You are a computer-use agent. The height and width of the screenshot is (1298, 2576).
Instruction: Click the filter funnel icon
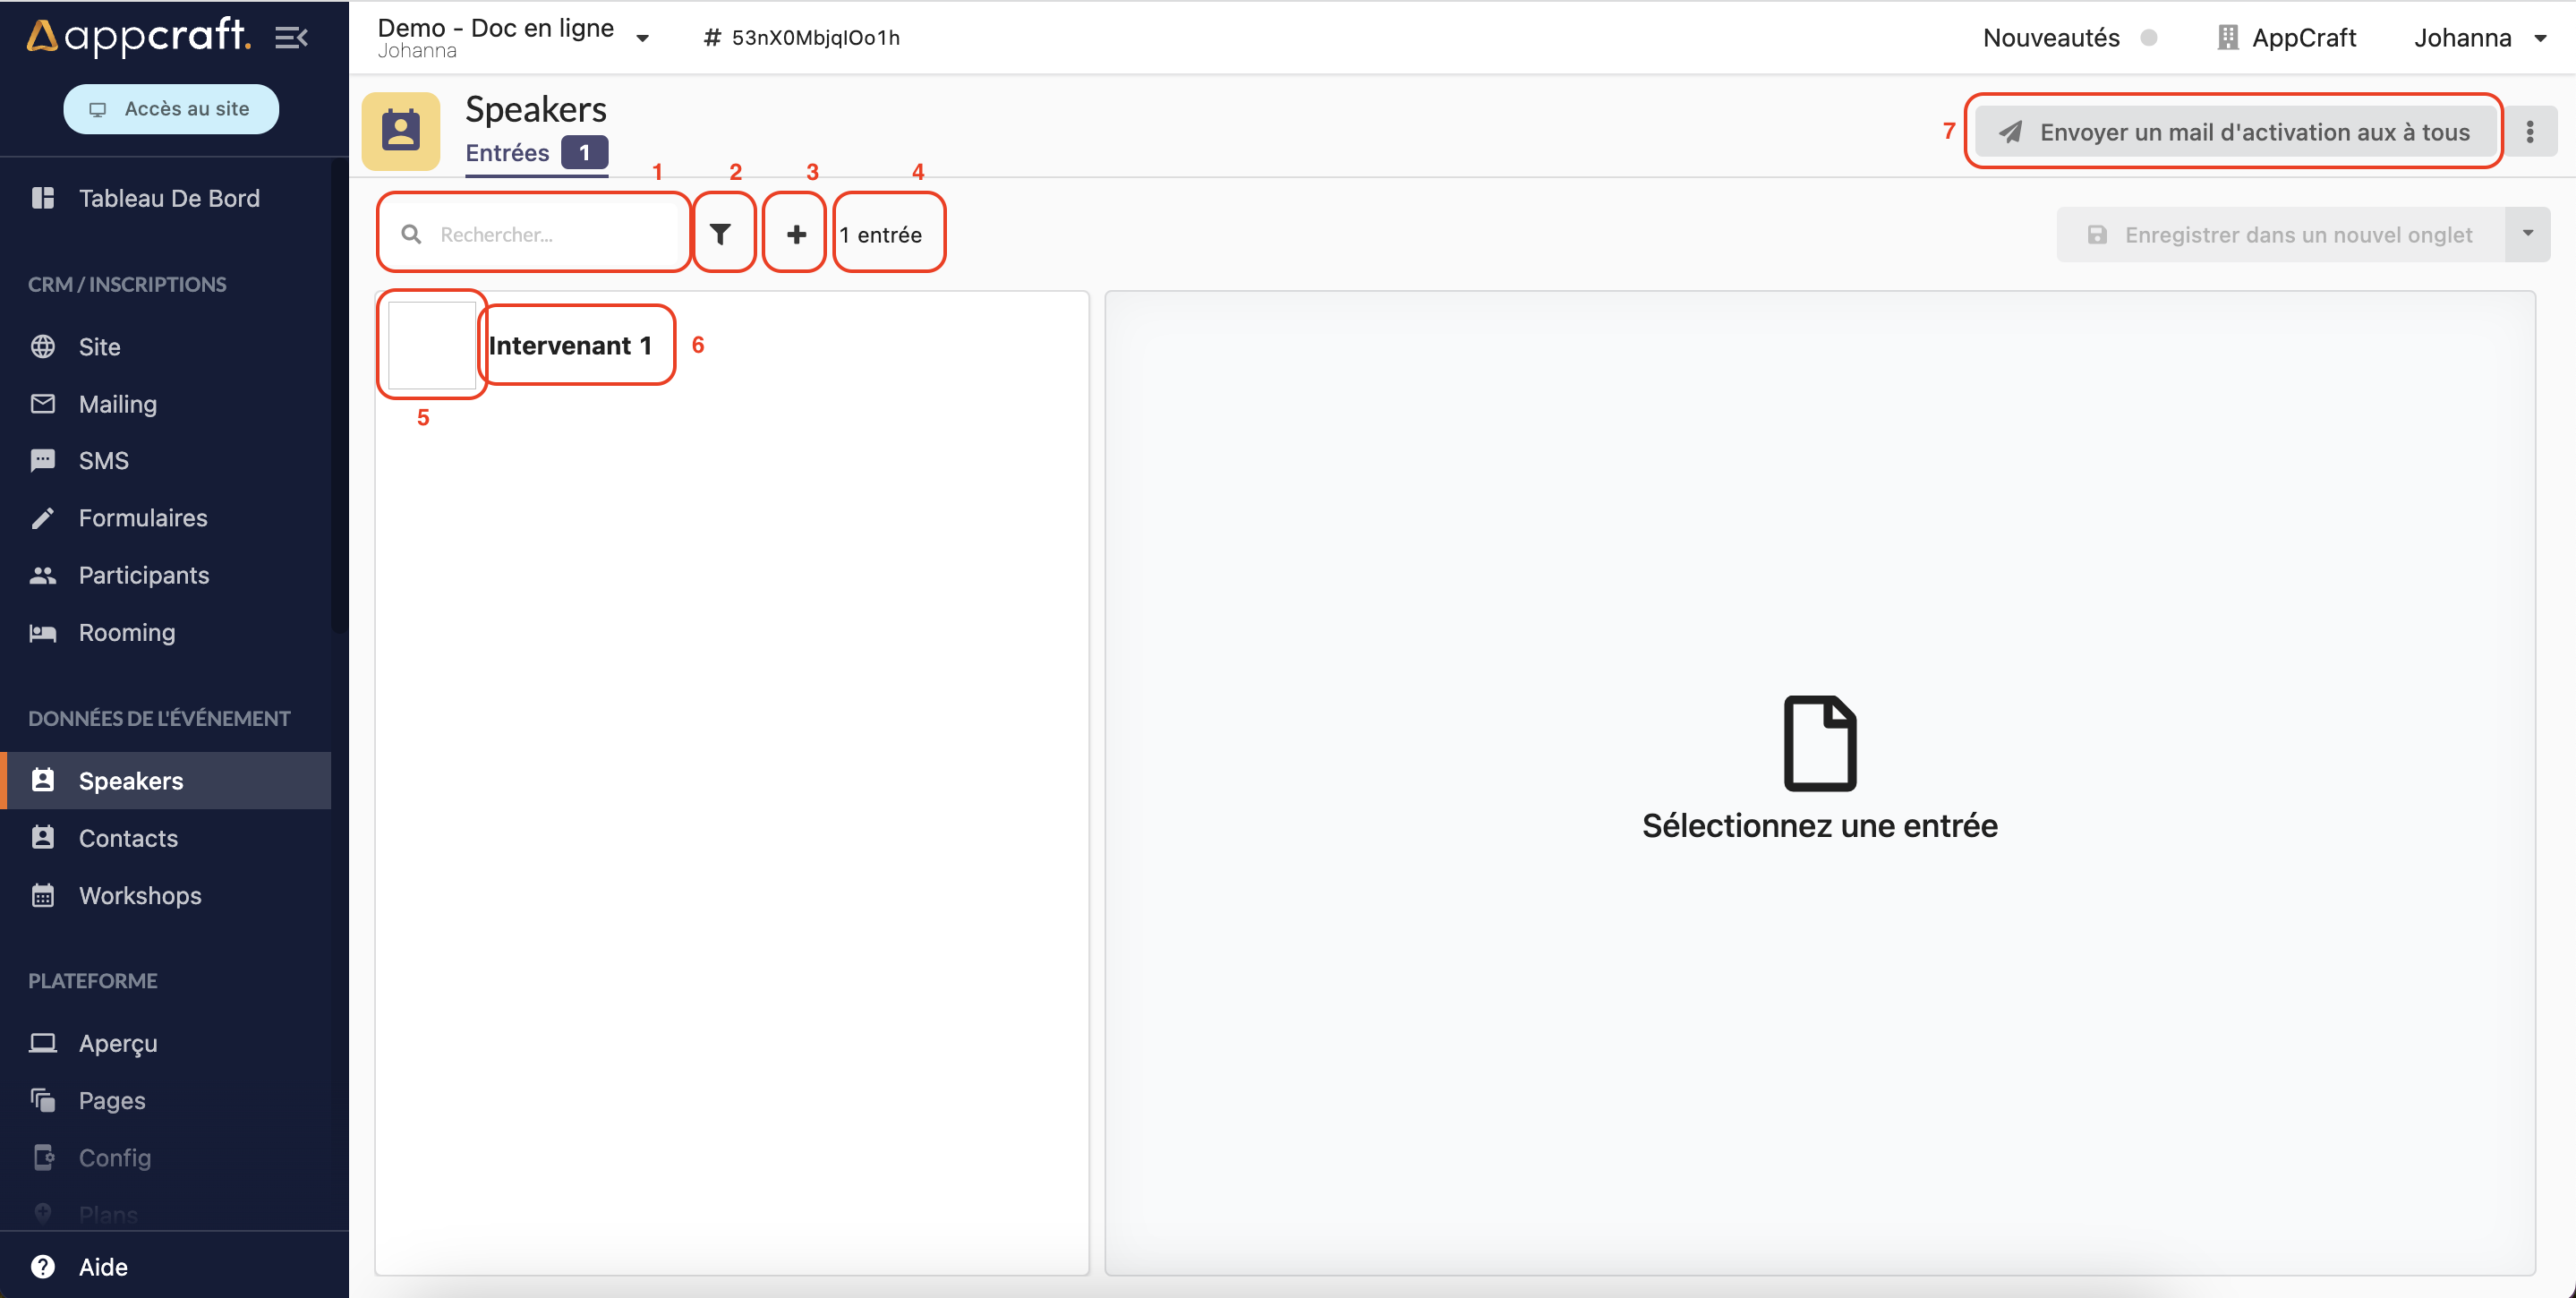(720, 234)
